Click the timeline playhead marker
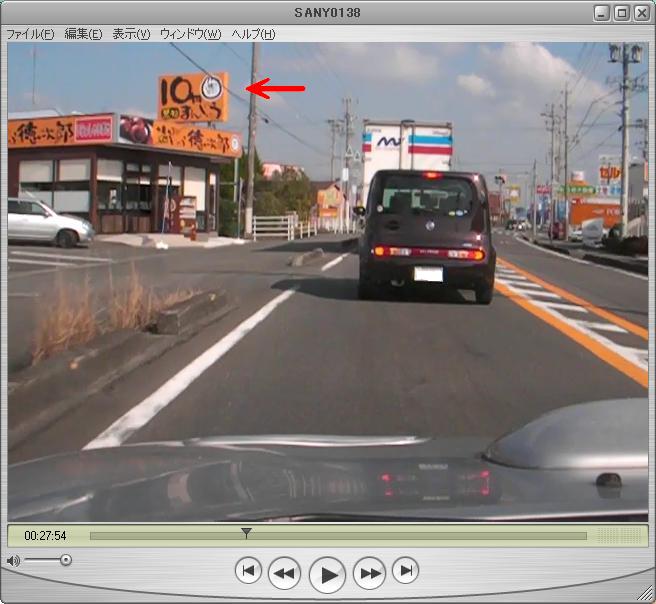The image size is (656, 604). tap(246, 534)
